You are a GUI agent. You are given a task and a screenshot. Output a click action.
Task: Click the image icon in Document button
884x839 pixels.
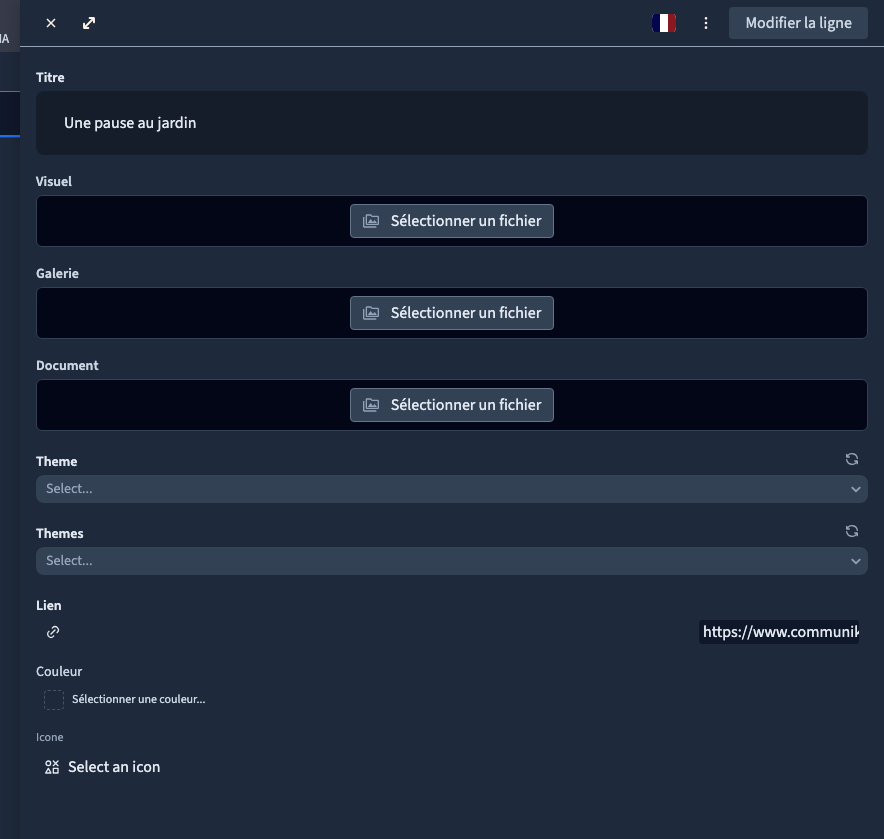(371, 405)
